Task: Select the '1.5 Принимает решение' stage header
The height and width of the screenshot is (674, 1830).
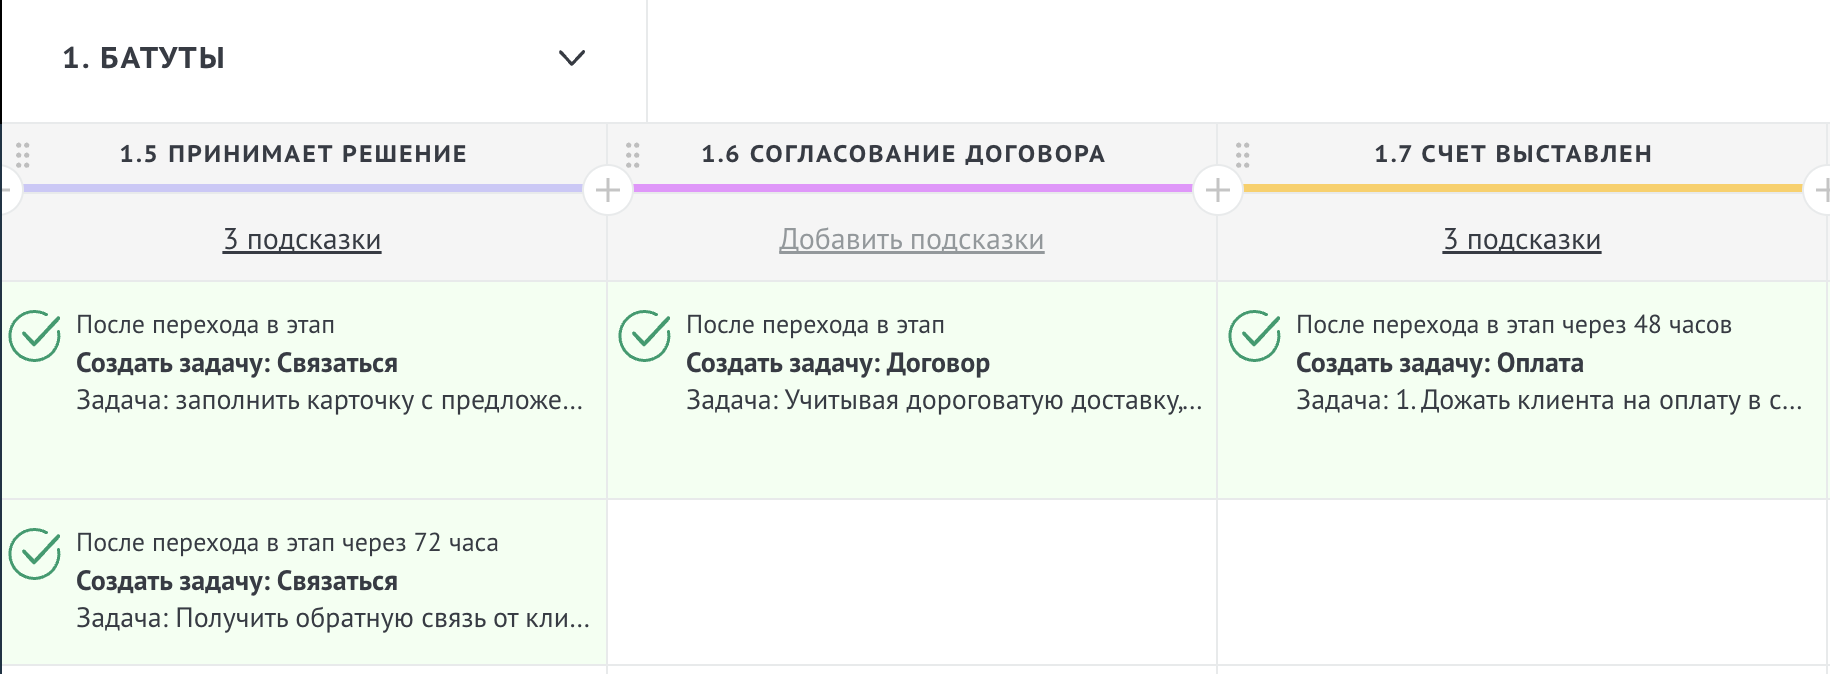Action: [x=293, y=154]
